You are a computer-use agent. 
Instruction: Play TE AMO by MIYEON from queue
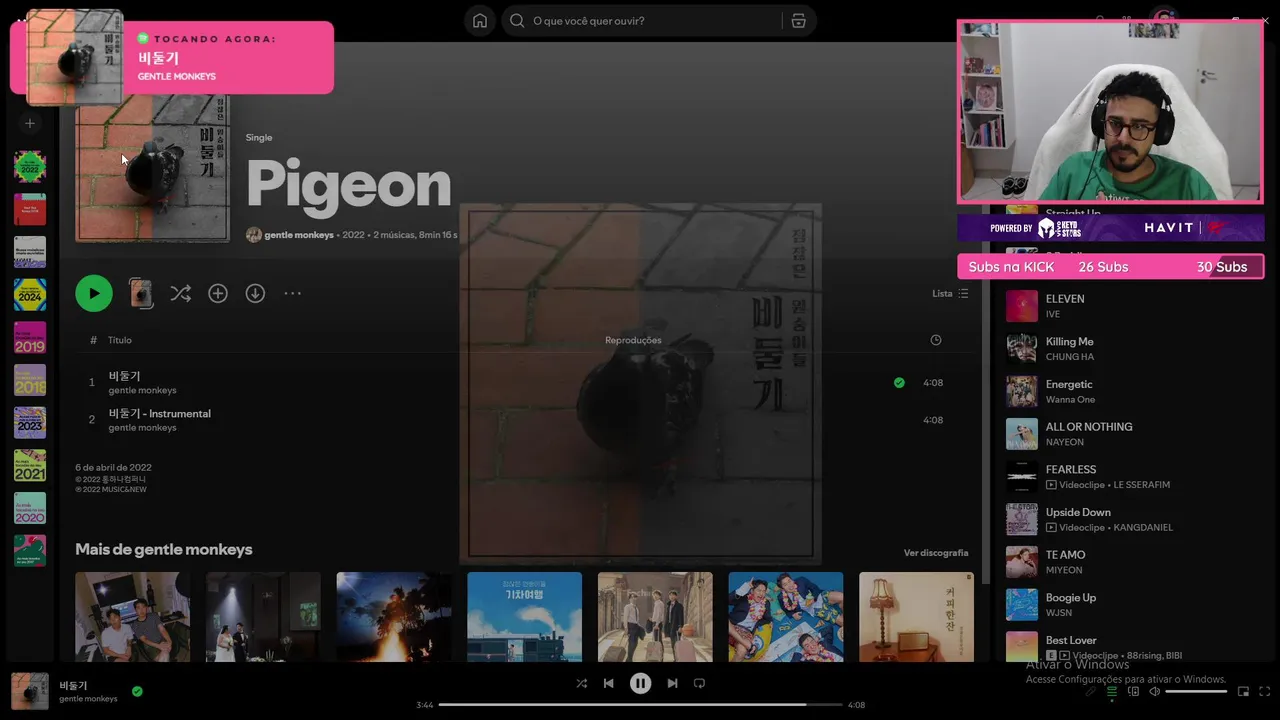pyautogui.click(x=1130, y=562)
